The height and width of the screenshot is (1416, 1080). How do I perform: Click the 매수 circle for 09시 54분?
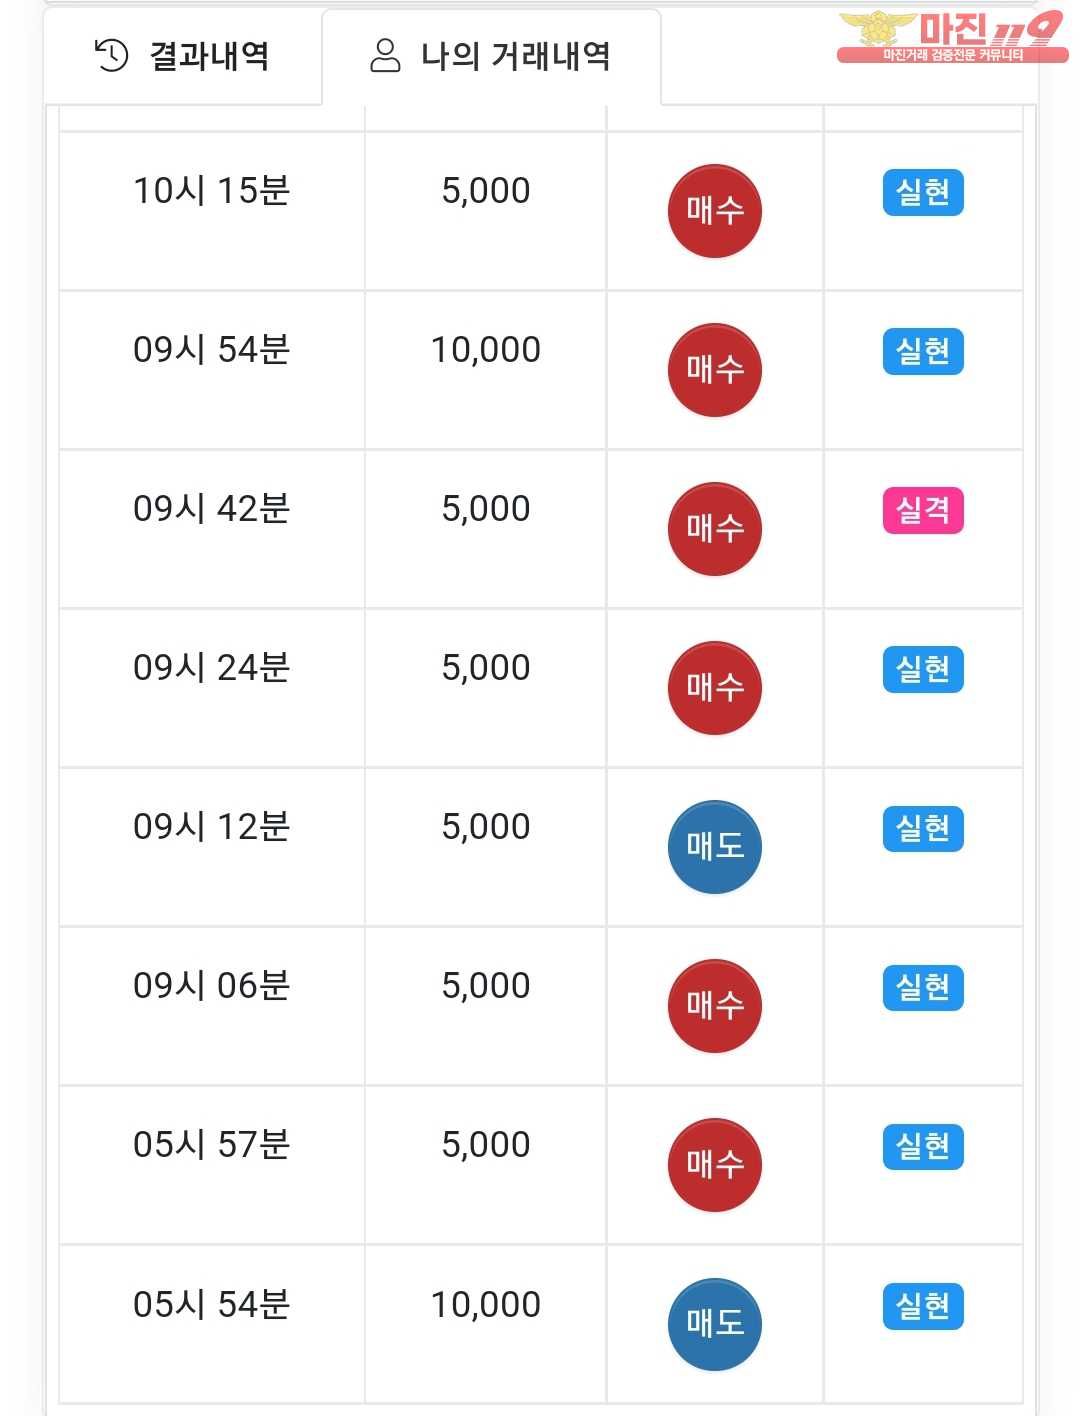[x=714, y=370]
